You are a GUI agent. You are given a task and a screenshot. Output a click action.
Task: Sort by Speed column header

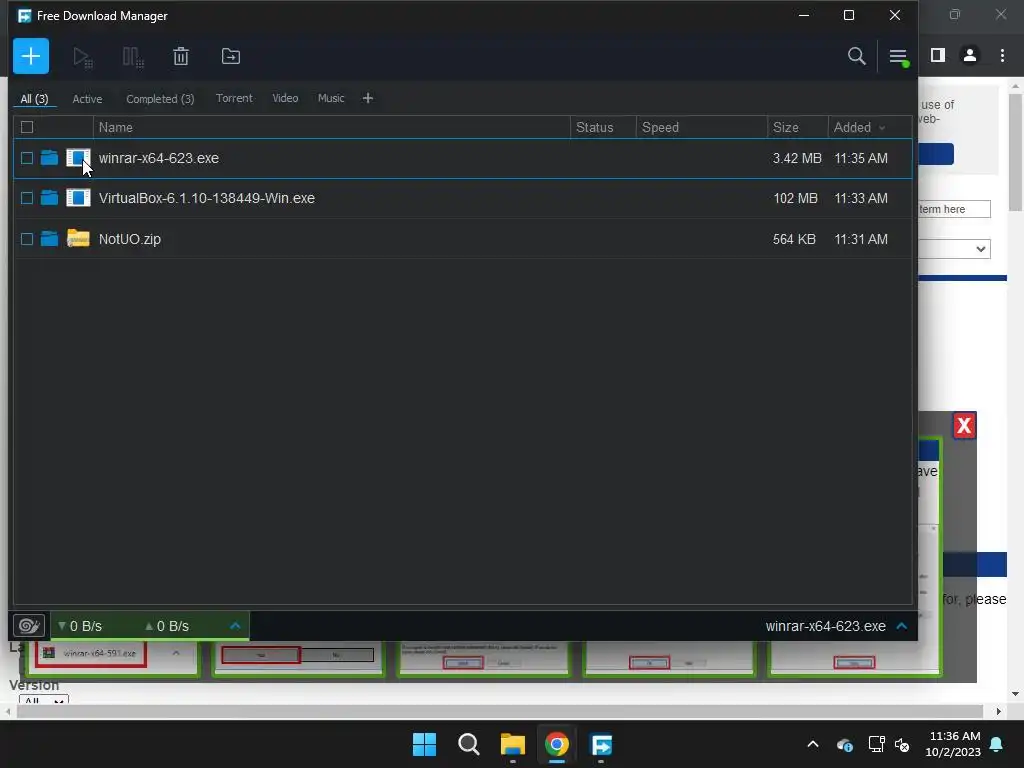pos(702,127)
